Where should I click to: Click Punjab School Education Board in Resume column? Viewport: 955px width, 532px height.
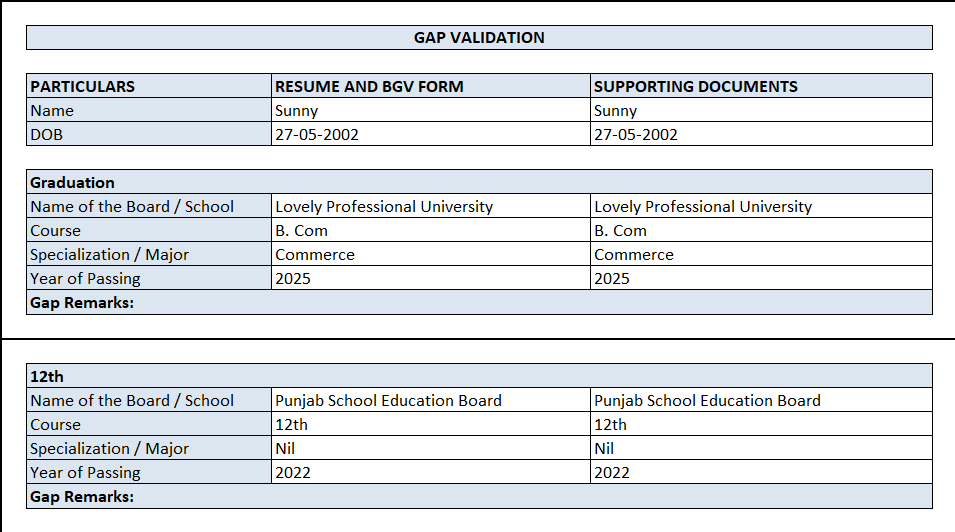point(388,401)
